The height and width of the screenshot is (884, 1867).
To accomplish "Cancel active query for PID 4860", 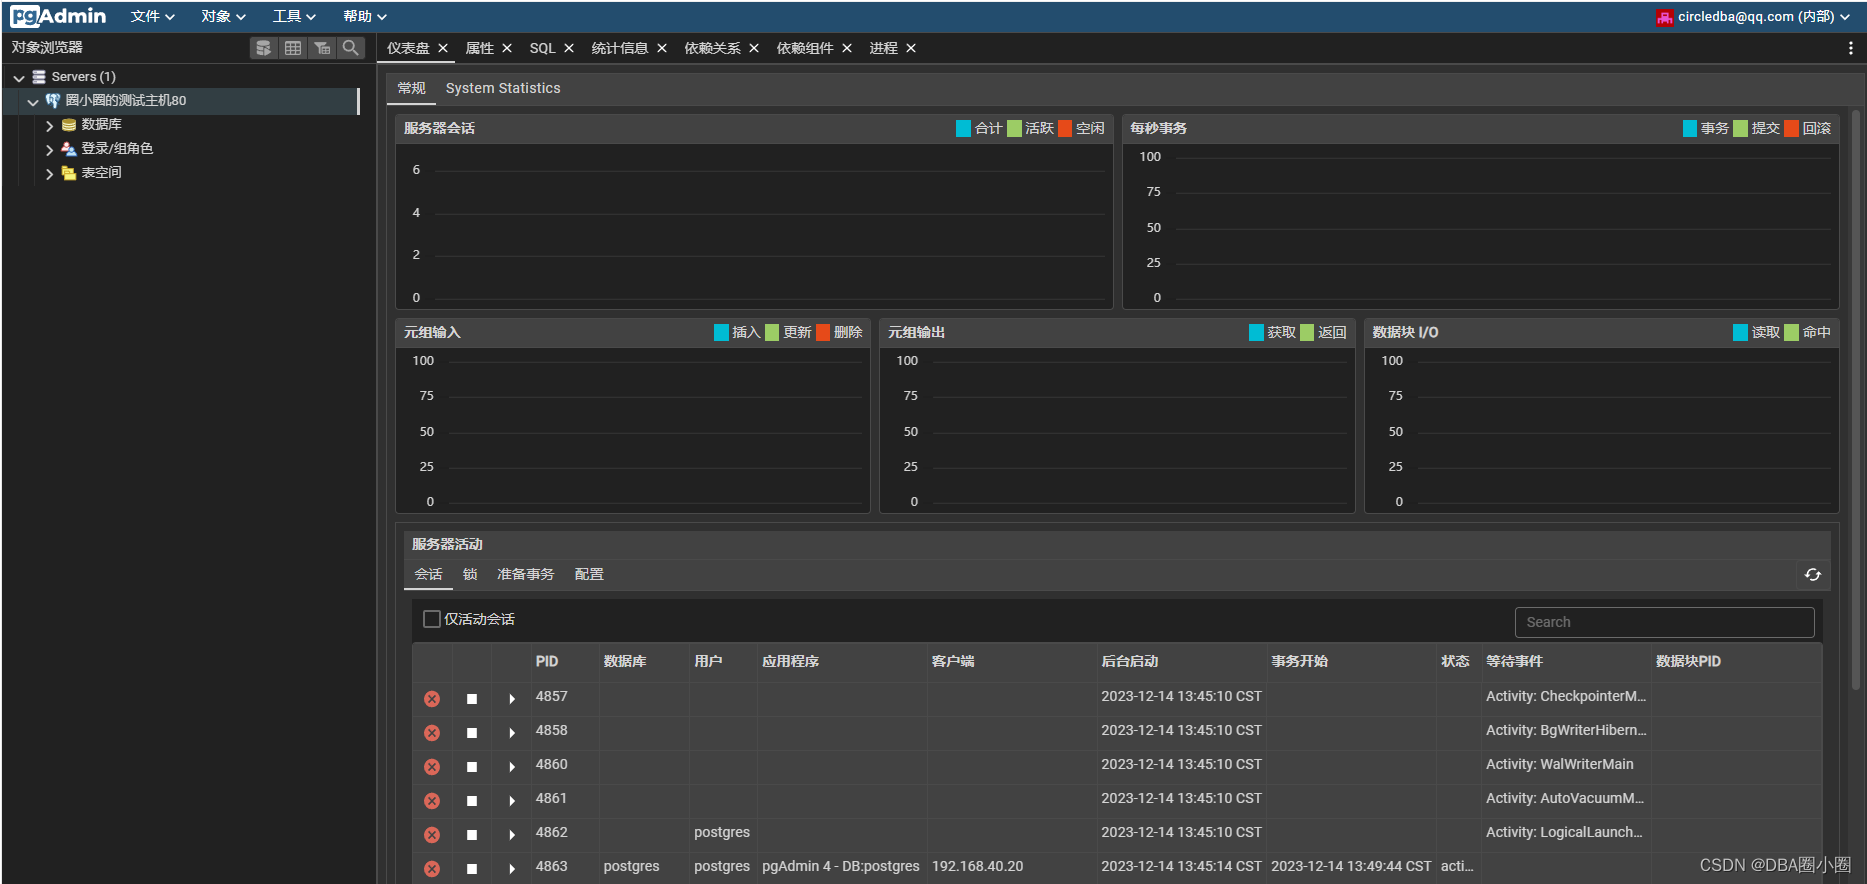I will (472, 767).
